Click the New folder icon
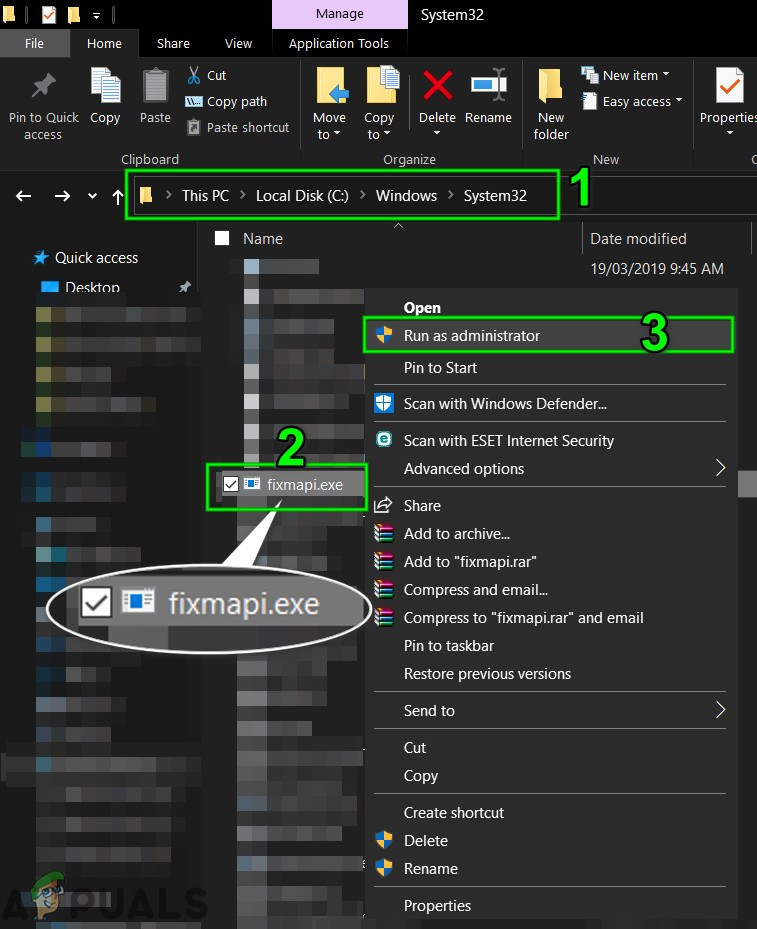 click(550, 85)
